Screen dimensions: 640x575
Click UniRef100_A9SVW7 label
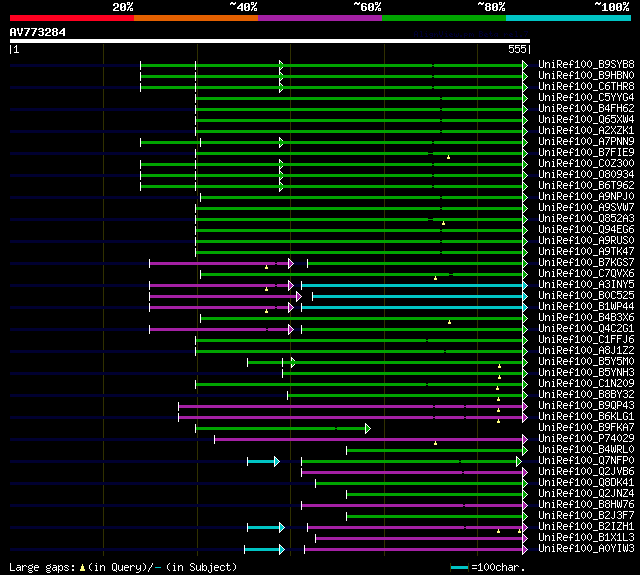(586, 208)
